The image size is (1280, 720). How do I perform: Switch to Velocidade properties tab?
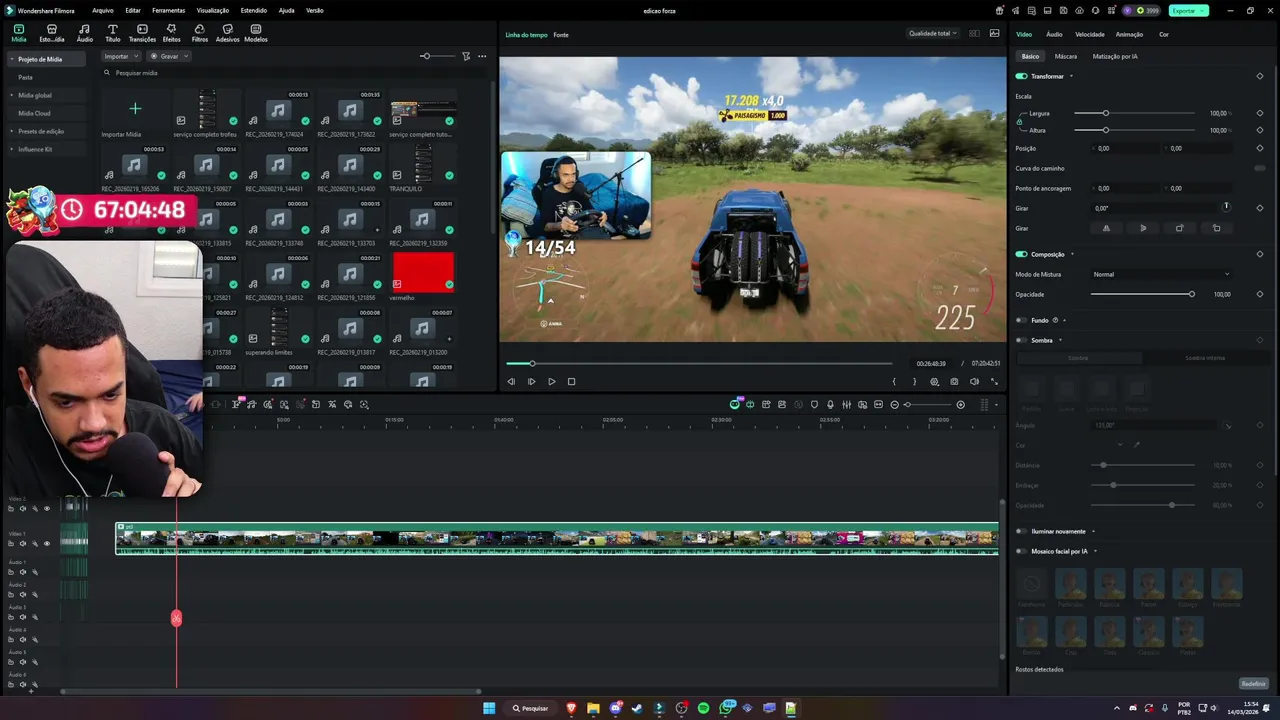click(x=1089, y=34)
